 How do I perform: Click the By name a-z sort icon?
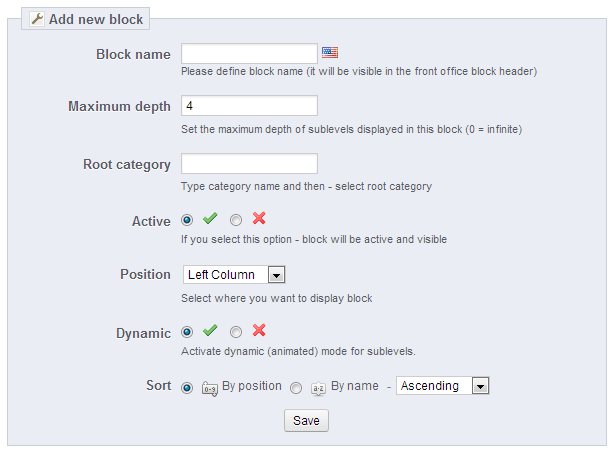click(319, 388)
